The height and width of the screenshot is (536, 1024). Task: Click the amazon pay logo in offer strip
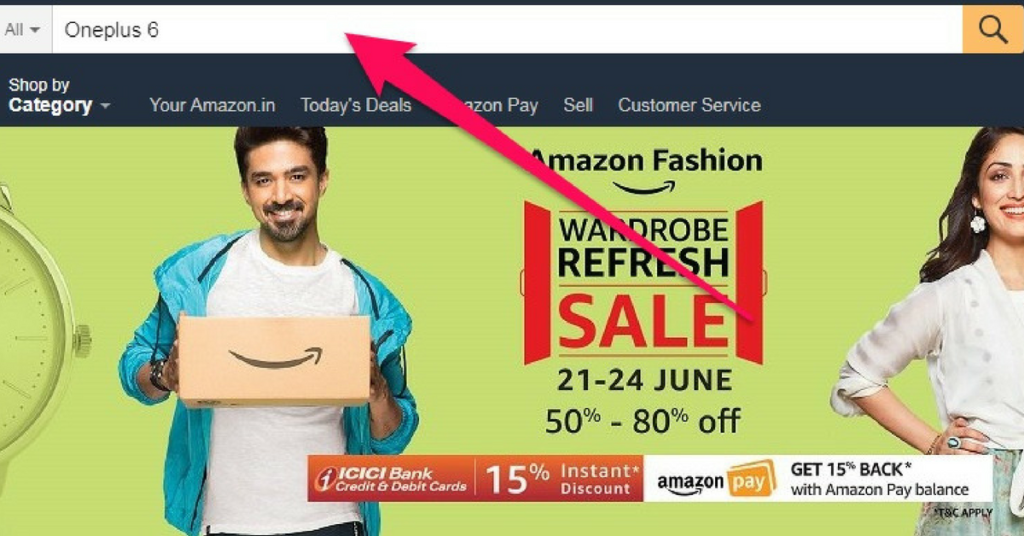716,480
